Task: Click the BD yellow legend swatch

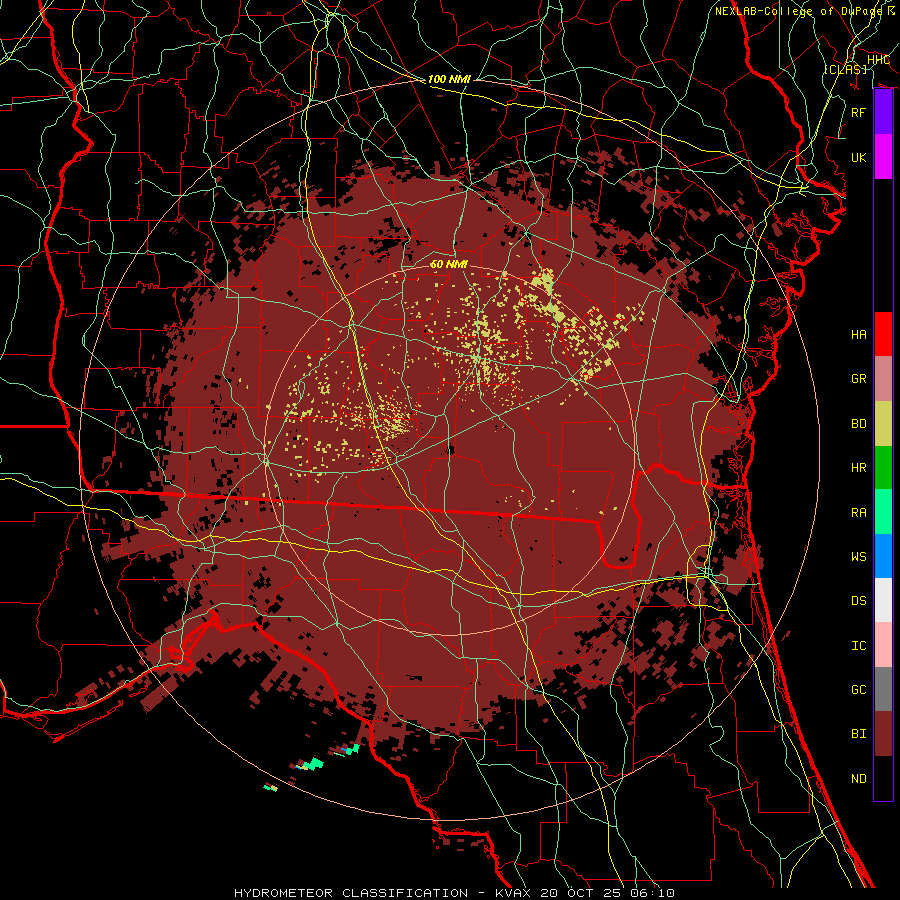Action: (883, 424)
